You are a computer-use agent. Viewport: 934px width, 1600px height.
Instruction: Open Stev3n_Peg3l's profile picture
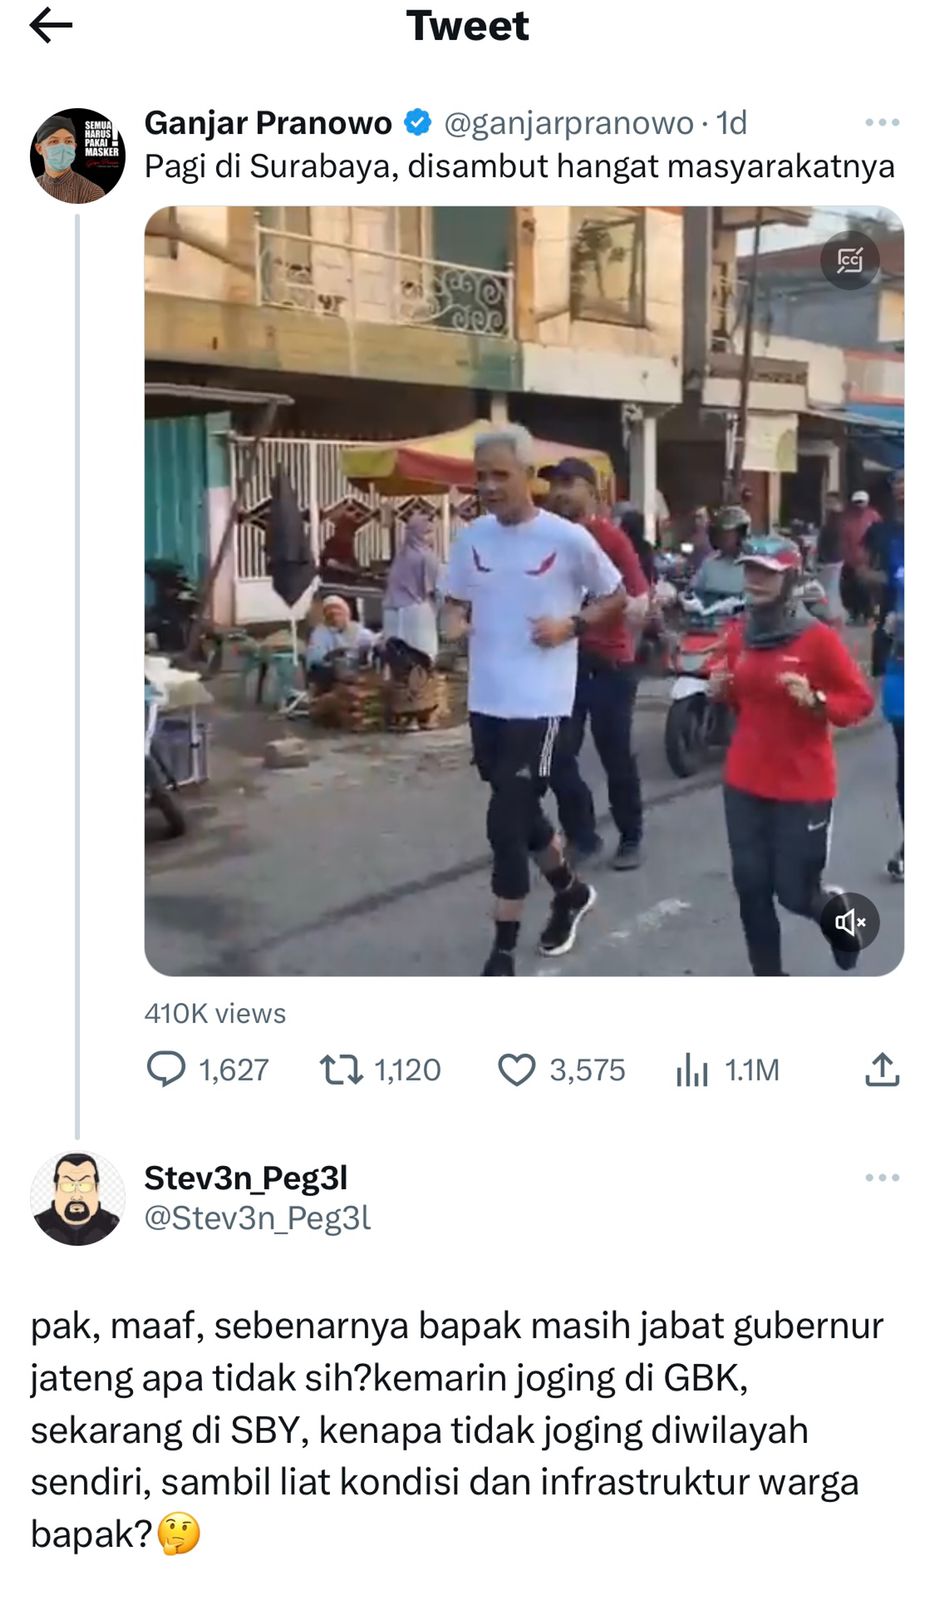point(77,1198)
